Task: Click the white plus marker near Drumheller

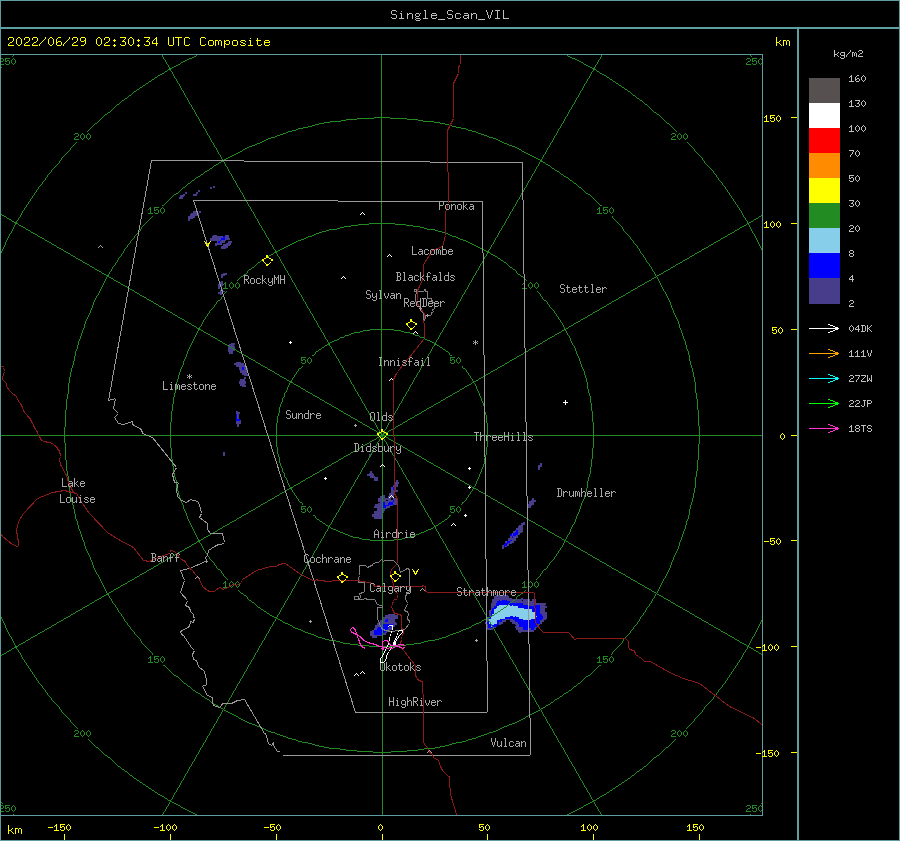Action: tap(565, 402)
